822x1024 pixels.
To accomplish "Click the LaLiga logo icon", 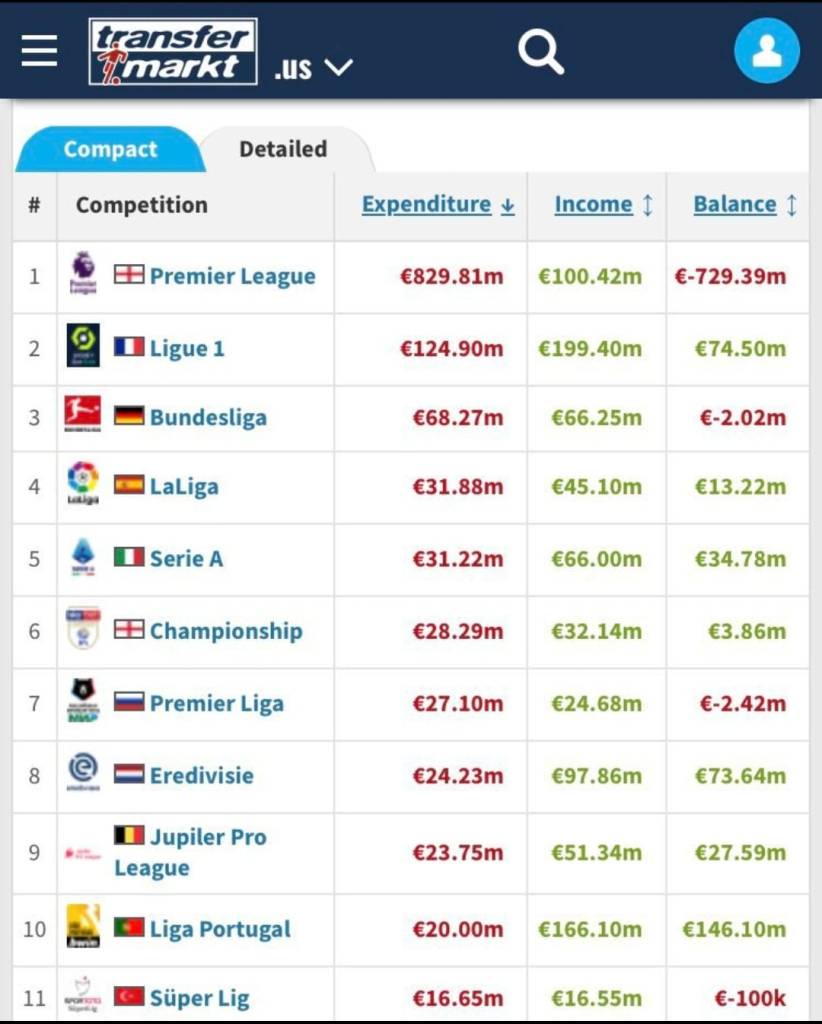I will pyautogui.click(x=83, y=484).
